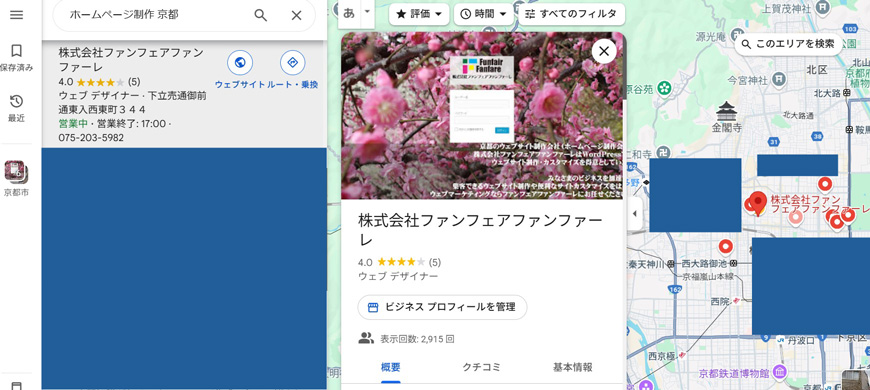The width and height of the screenshot is (870, 390).
Task: Click the 今宮神社 marker icon on map
Action: click(x=780, y=79)
